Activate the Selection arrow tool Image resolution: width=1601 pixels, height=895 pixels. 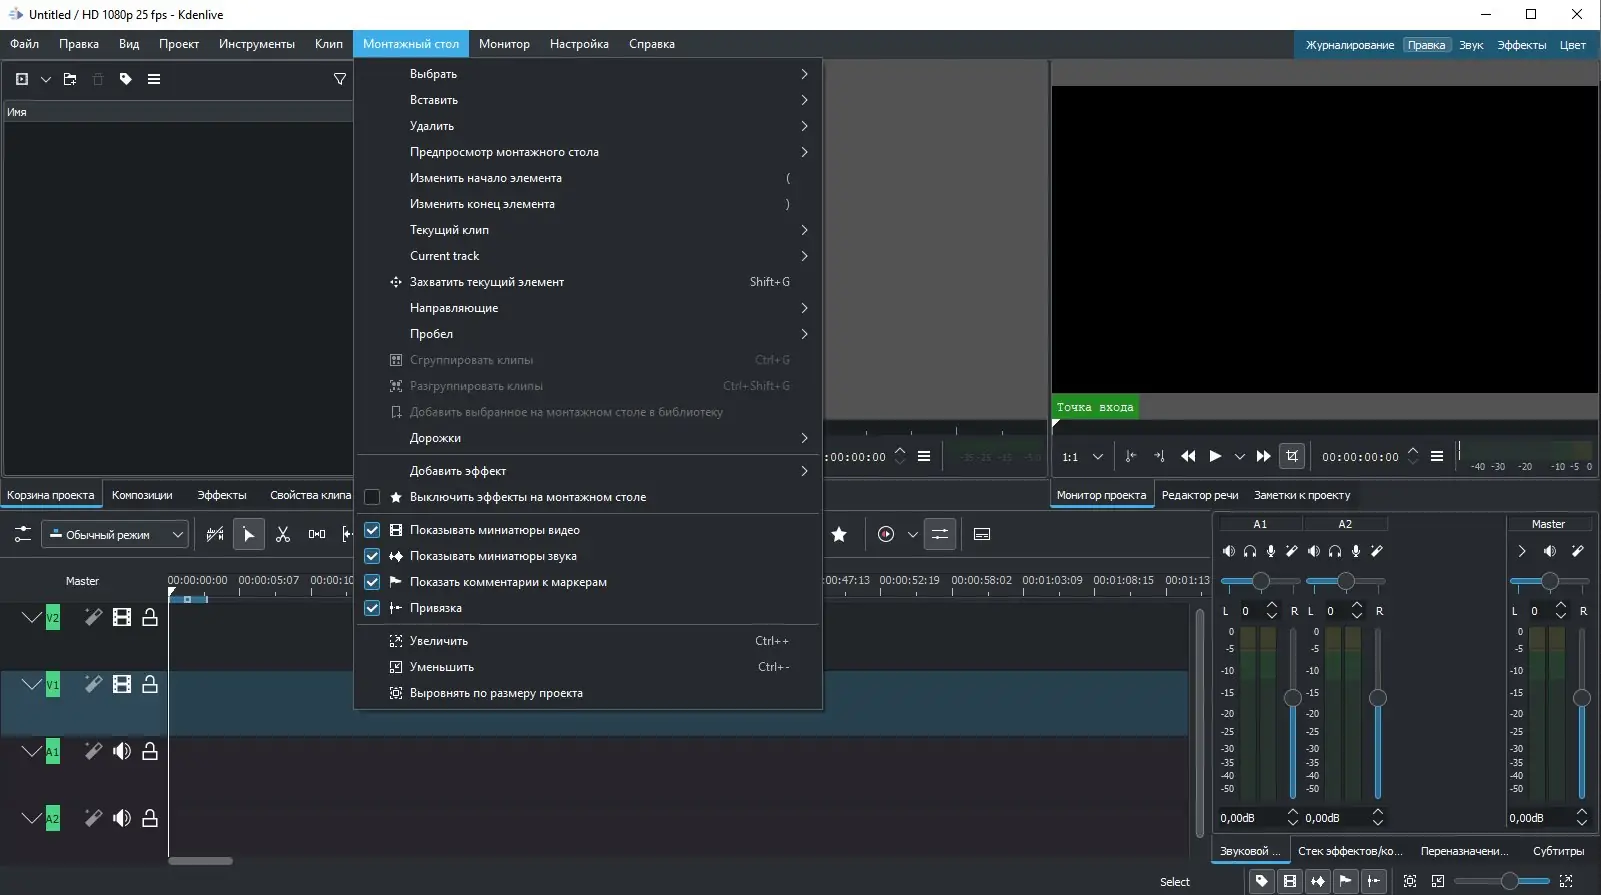[x=249, y=535]
